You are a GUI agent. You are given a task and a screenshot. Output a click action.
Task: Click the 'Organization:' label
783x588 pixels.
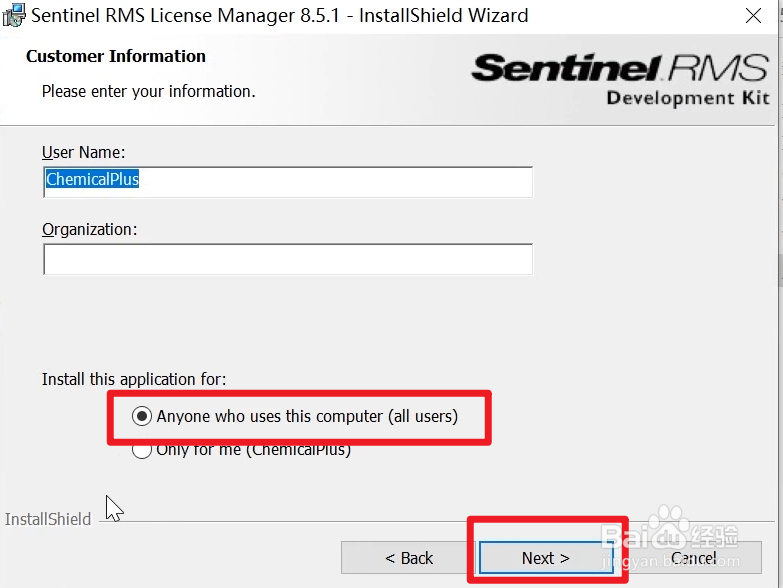89,229
